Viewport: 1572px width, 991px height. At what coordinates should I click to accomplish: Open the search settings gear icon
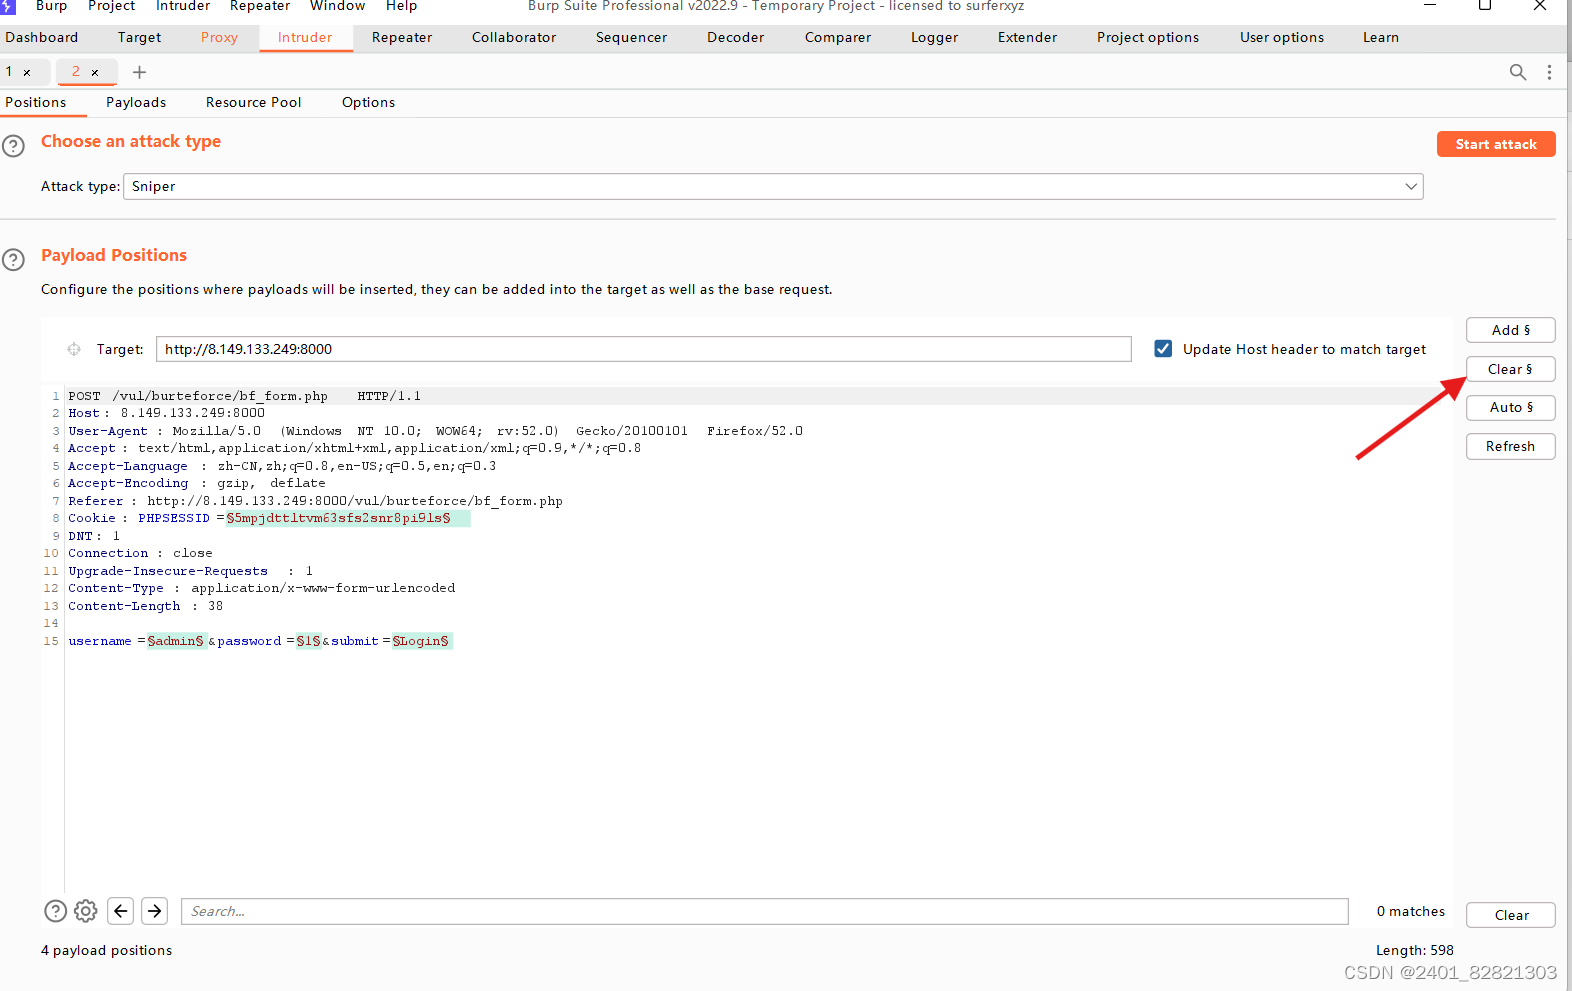coord(86,911)
